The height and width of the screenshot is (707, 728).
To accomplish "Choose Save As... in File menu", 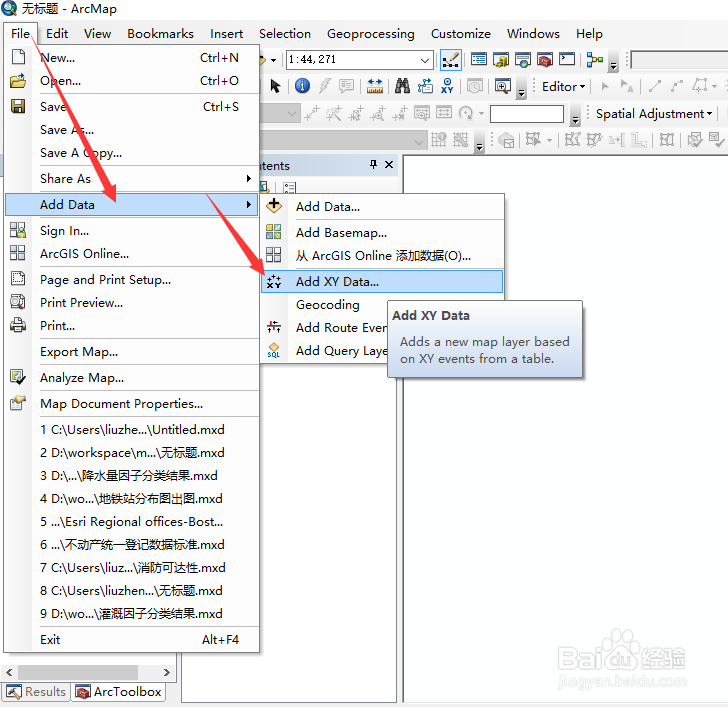I will [132, 130].
